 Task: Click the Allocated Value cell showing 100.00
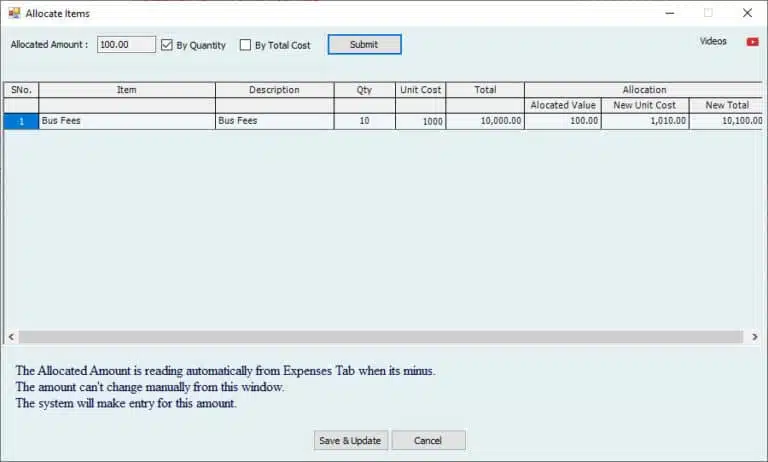coord(563,121)
